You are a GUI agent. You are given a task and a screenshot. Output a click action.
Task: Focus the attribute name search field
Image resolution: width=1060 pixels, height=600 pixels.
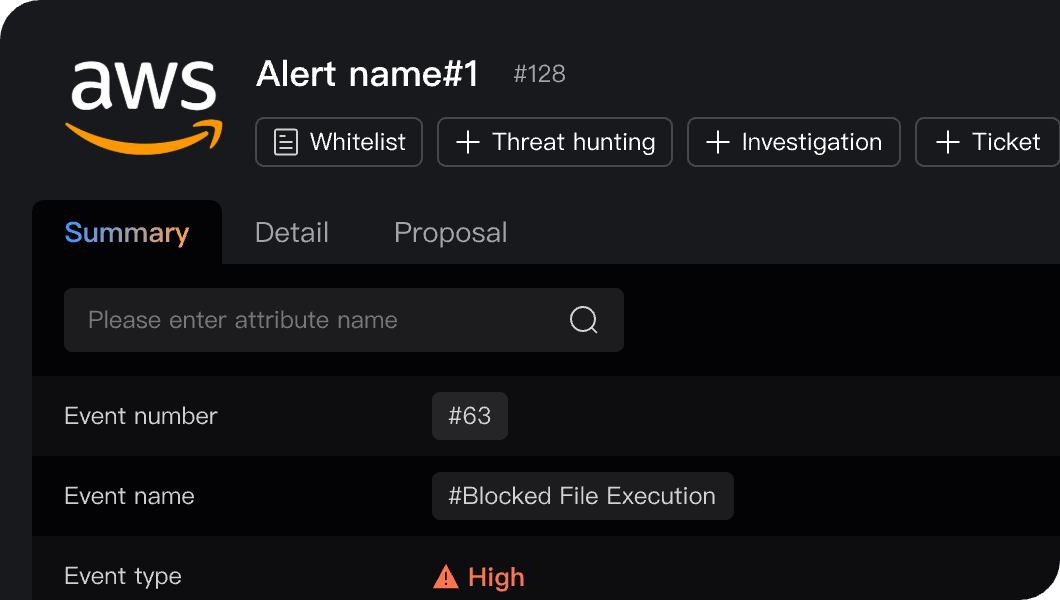[310, 320]
